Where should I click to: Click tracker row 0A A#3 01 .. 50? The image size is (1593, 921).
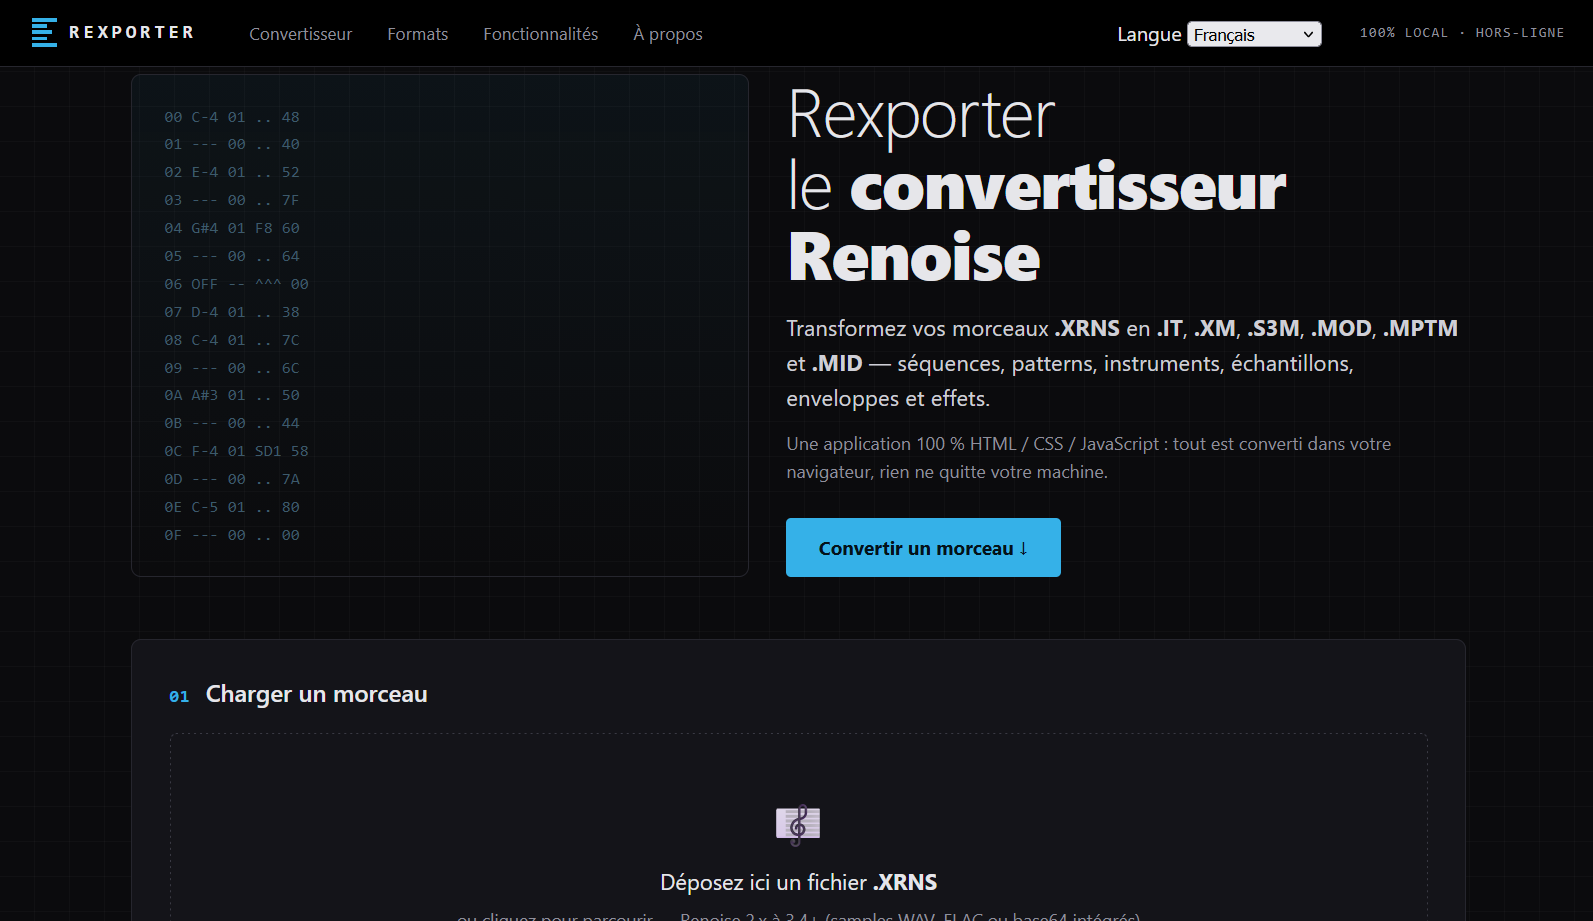(232, 395)
